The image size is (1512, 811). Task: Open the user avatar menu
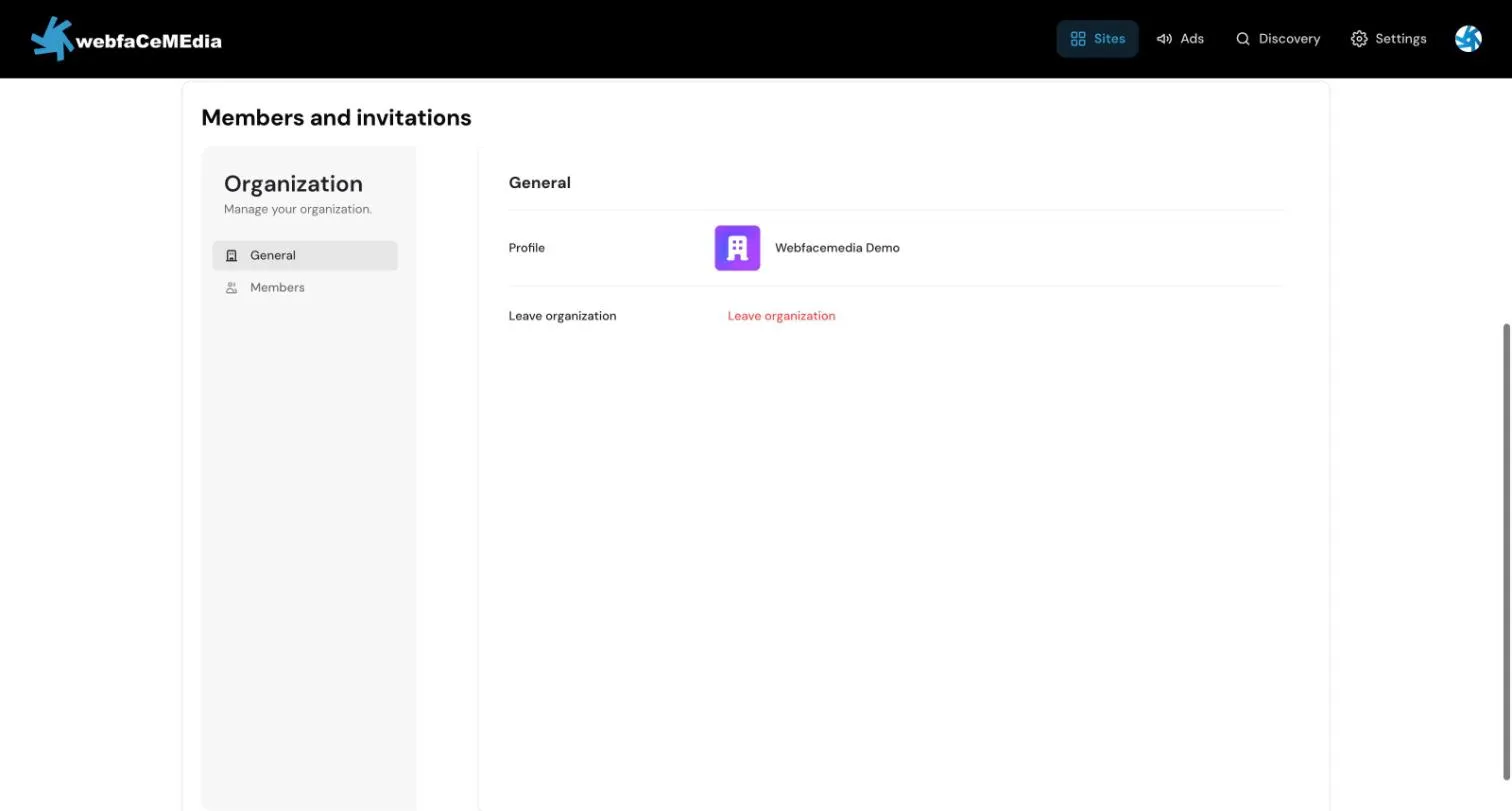tap(1468, 39)
